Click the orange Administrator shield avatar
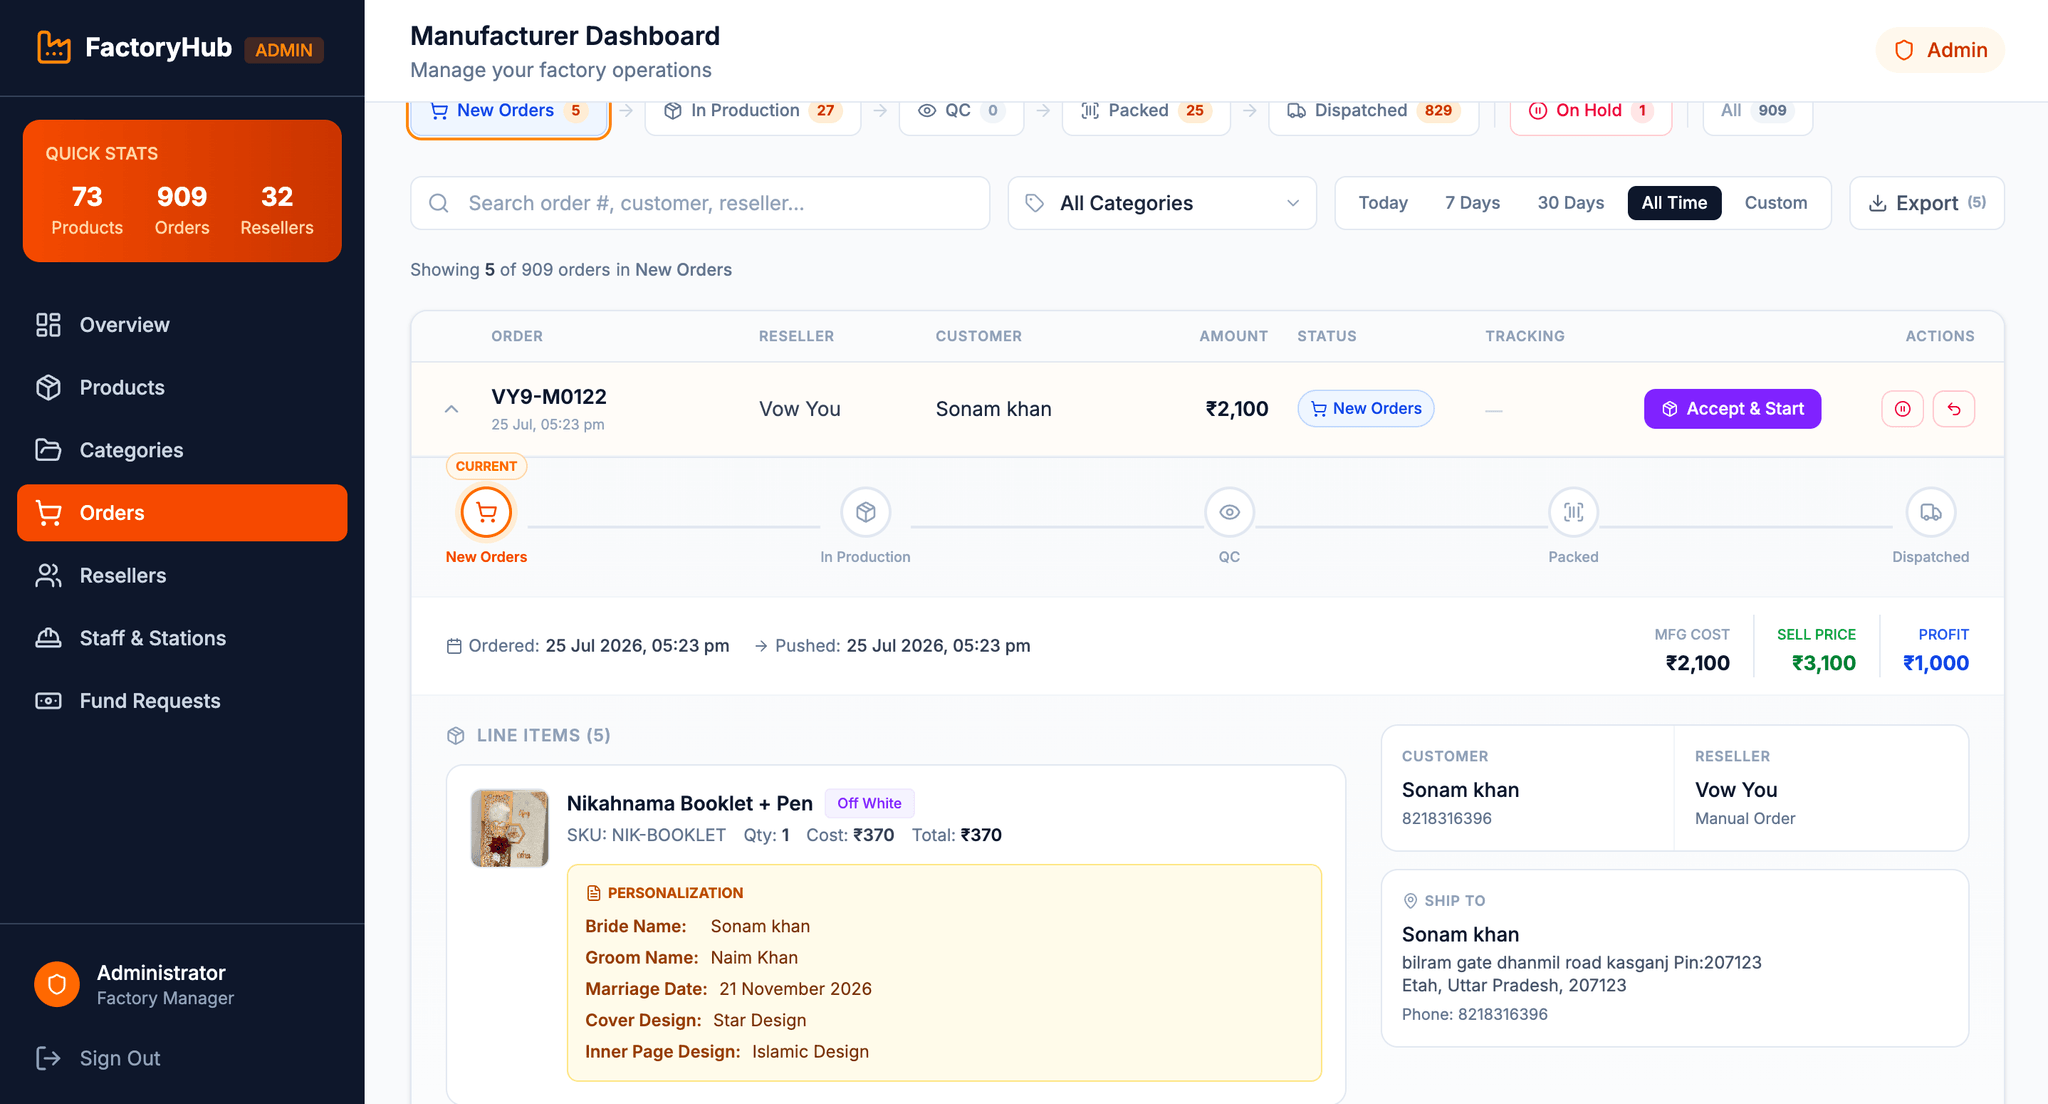 [x=57, y=984]
